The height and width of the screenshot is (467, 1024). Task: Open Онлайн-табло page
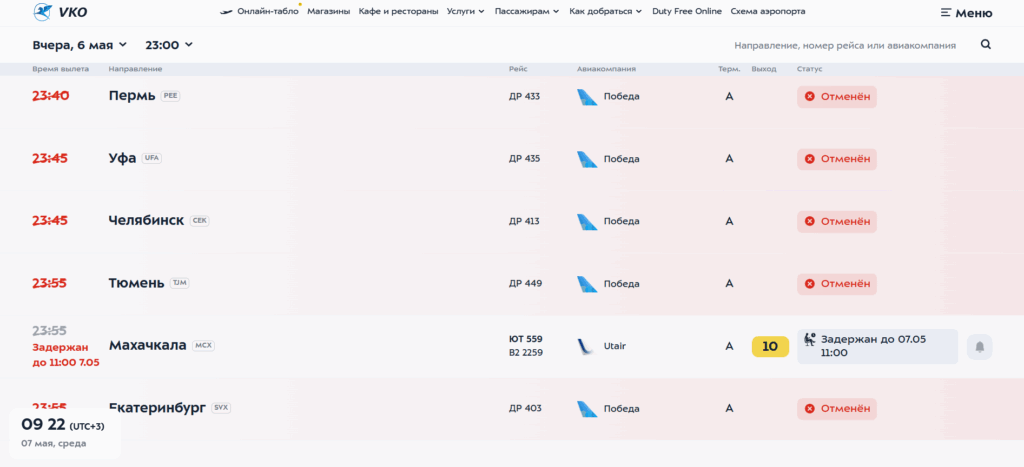tap(268, 11)
